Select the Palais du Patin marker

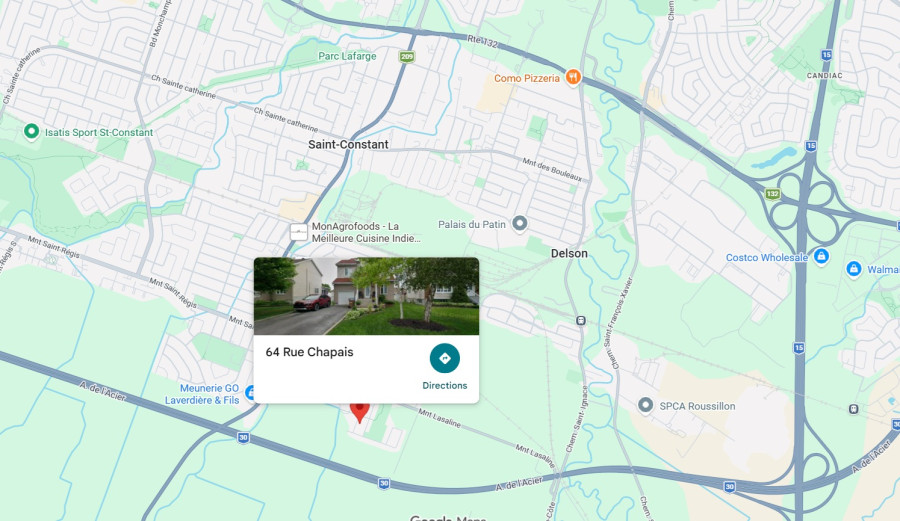tap(520, 223)
